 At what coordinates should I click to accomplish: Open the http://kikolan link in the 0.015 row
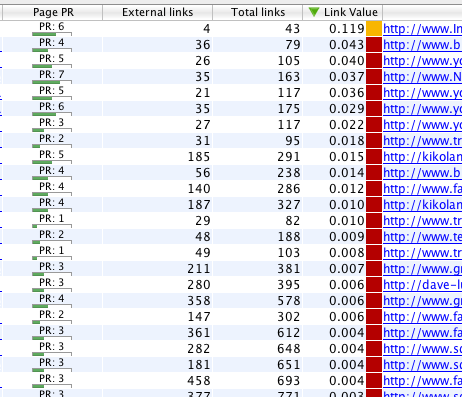tap(422, 157)
